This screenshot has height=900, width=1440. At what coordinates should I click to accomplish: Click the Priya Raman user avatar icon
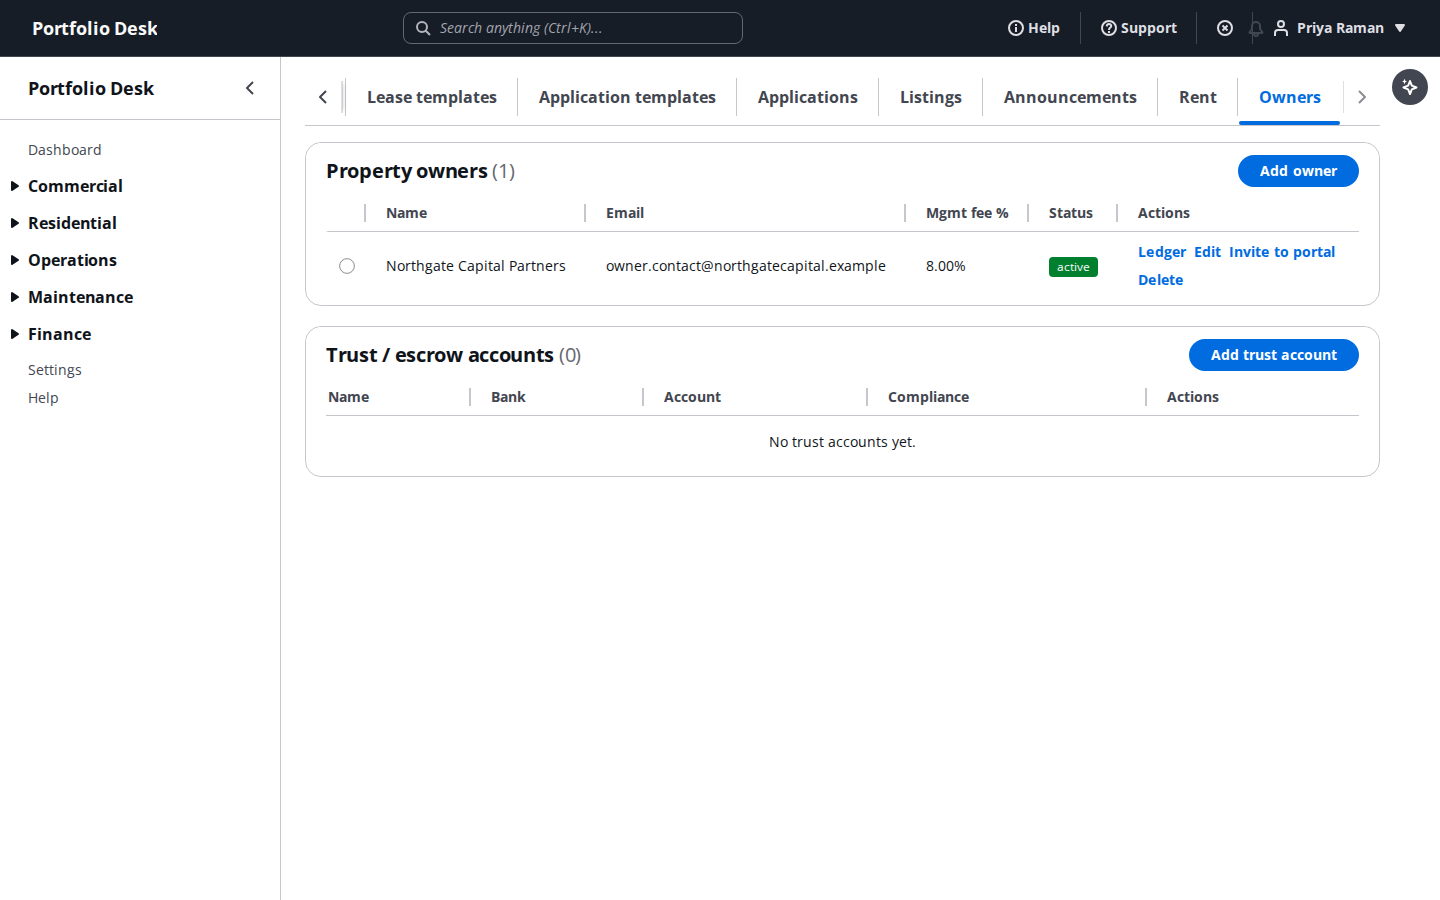click(x=1281, y=28)
